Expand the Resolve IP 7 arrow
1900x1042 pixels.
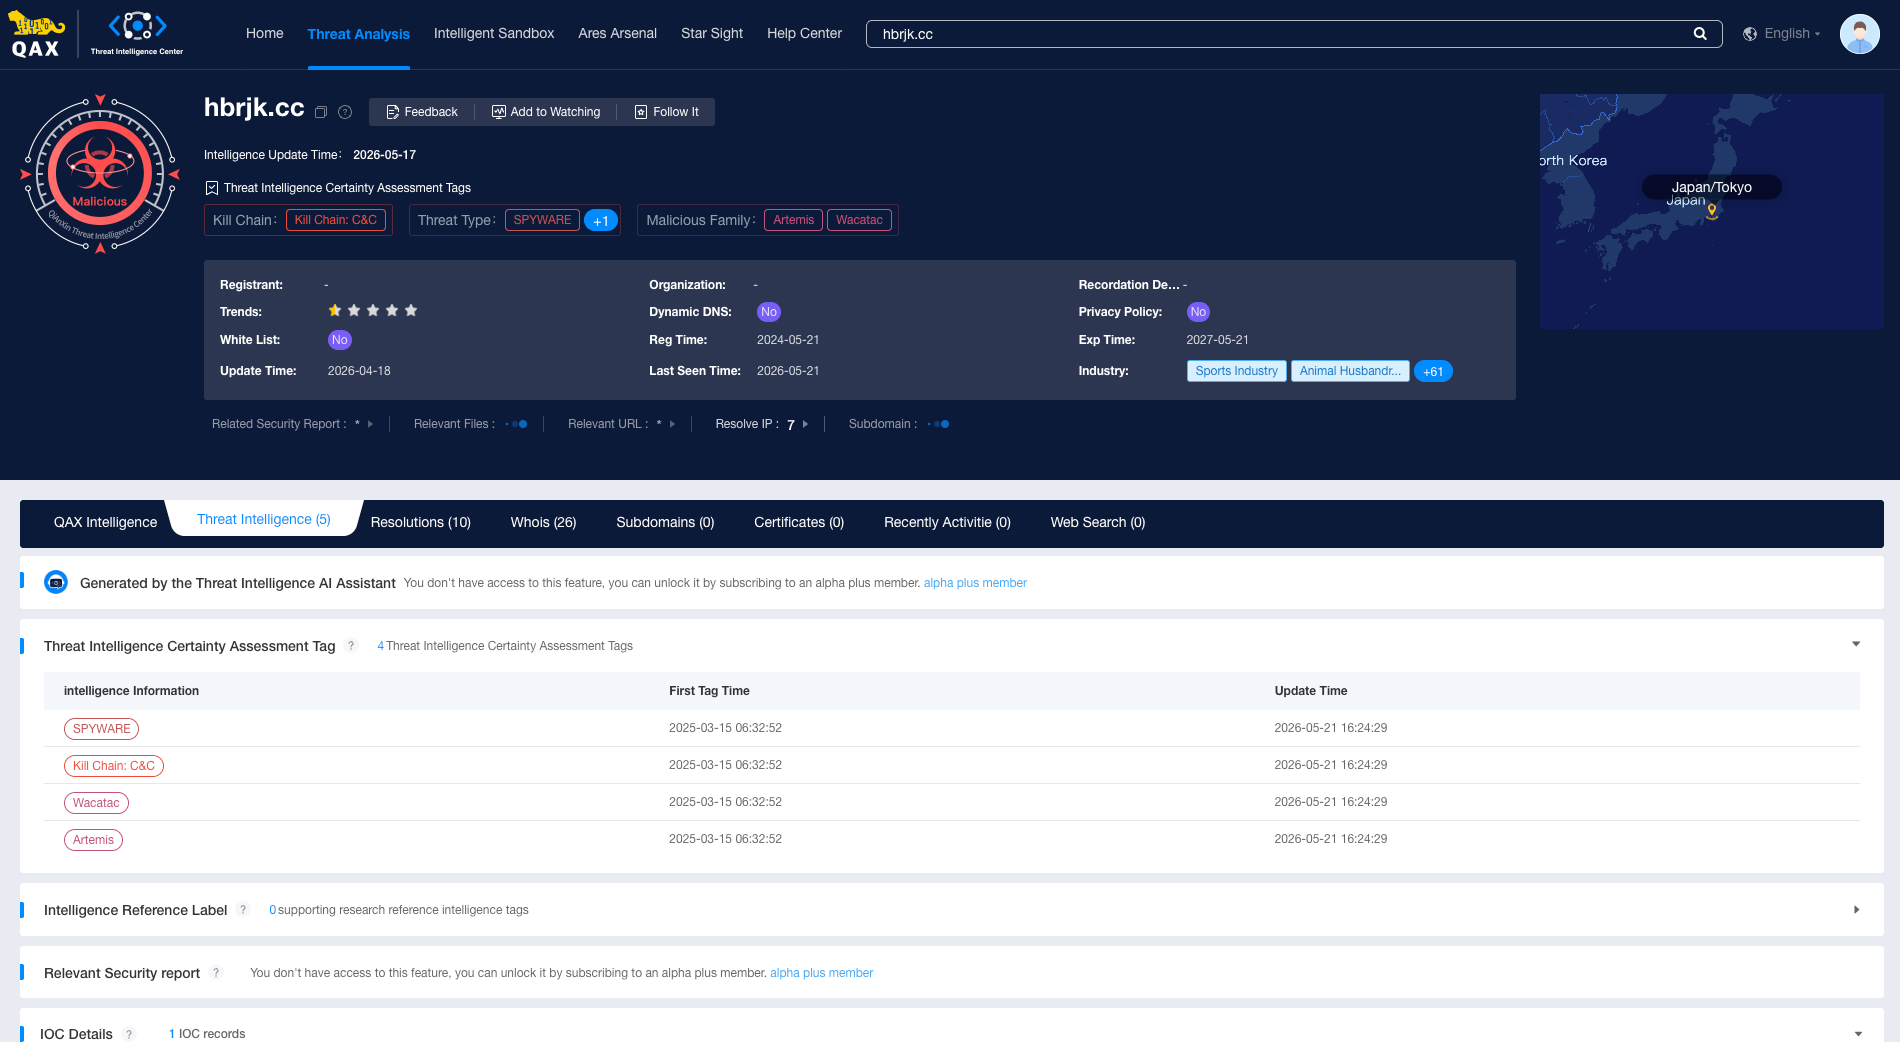point(806,424)
